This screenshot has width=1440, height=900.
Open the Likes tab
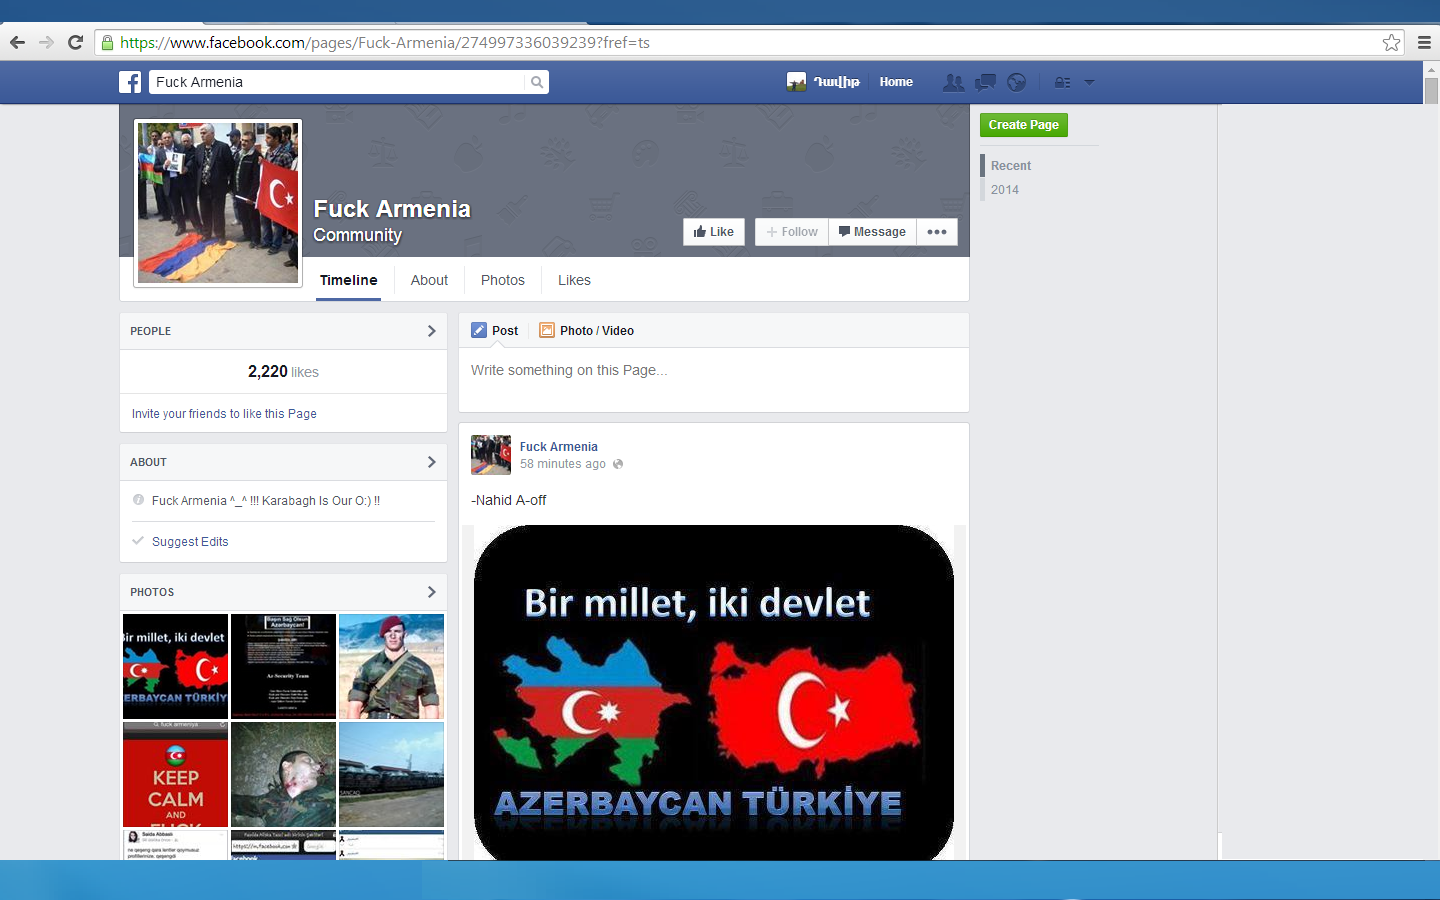pyautogui.click(x=574, y=280)
